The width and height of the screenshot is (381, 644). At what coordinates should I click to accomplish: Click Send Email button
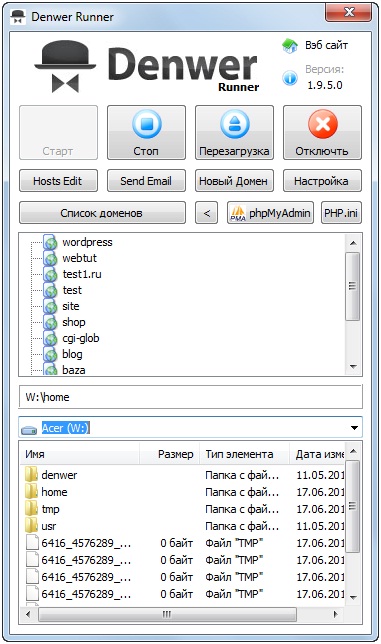pyautogui.click(x=146, y=181)
